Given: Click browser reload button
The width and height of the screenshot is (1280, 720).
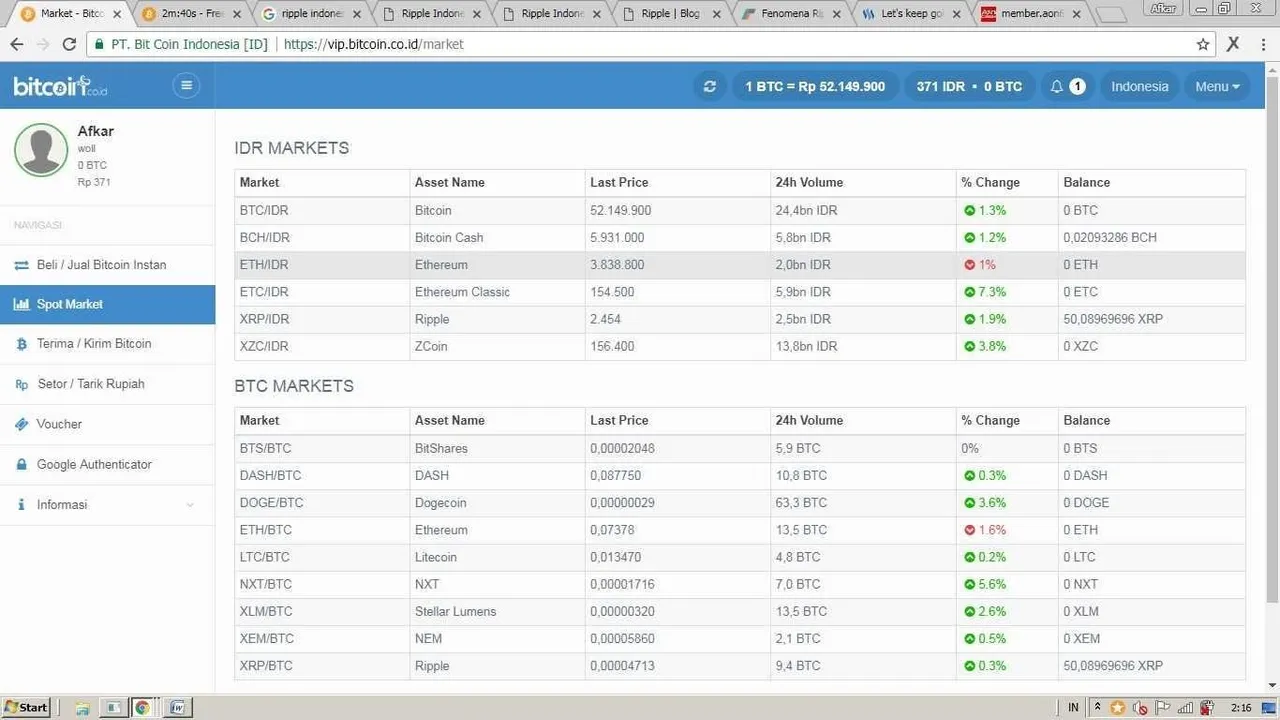Looking at the screenshot, I should [69, 44].
